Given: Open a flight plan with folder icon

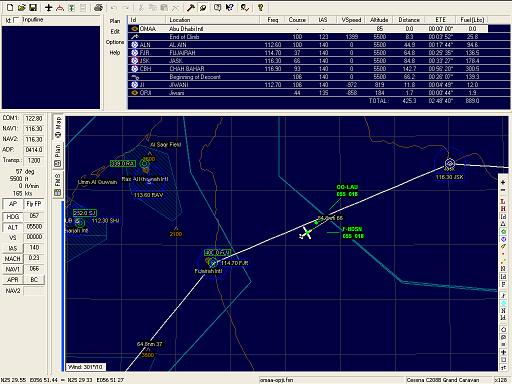Looking at the screenshot, I should 21,7.
